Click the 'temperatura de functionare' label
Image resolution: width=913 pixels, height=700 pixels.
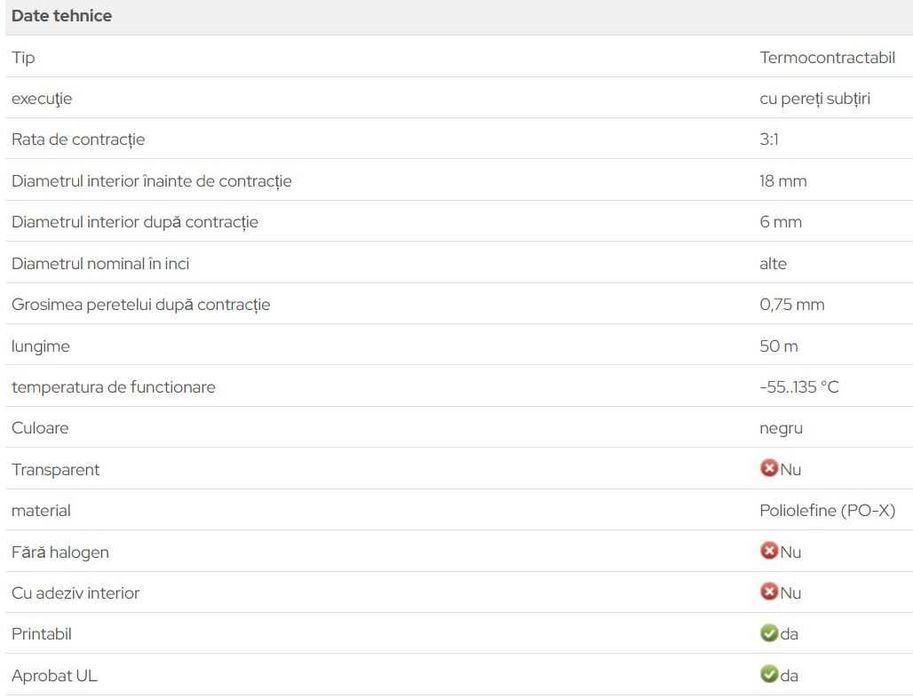(113, 387)
